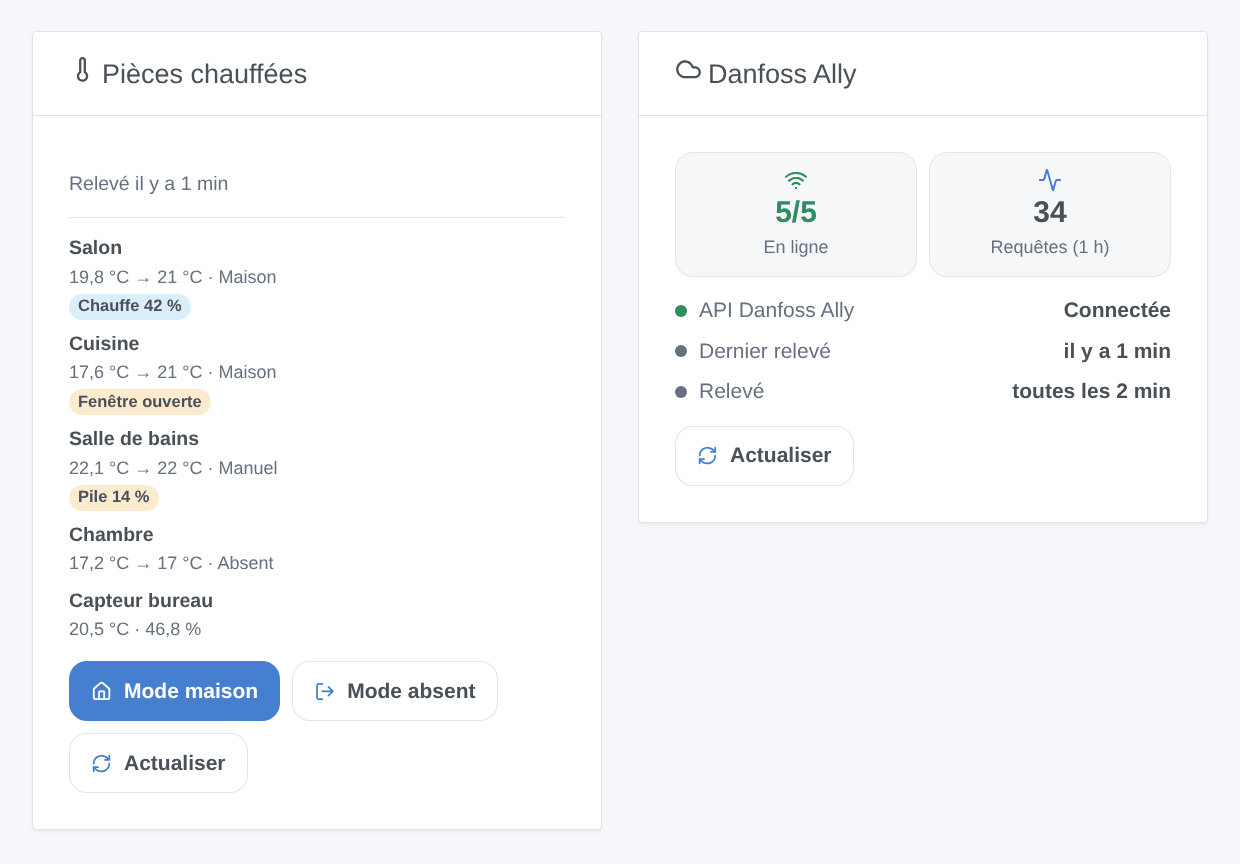This screenshot has height=864, width=1240.
Task: Click the toutes les 2 min value
Action: click(1091, 392)
